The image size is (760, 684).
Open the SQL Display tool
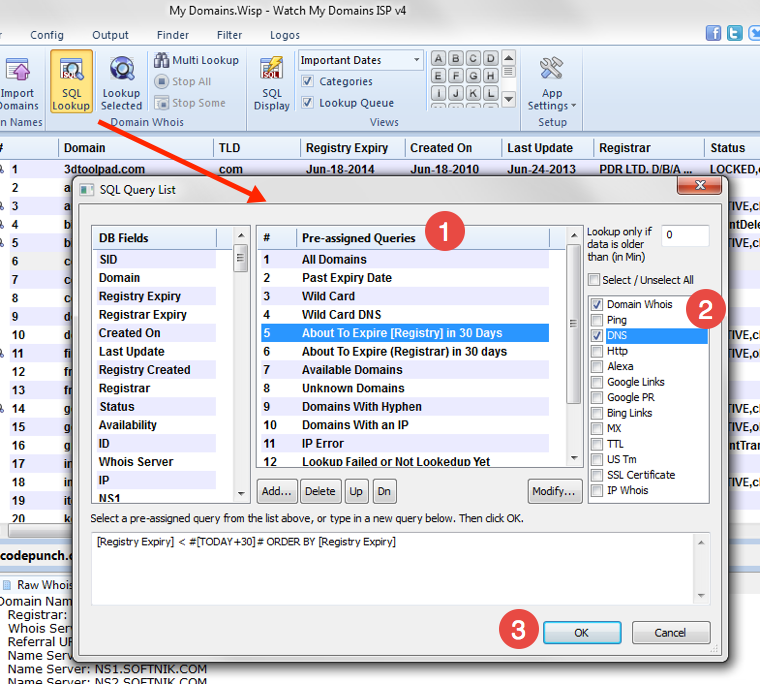pos(271,82)
